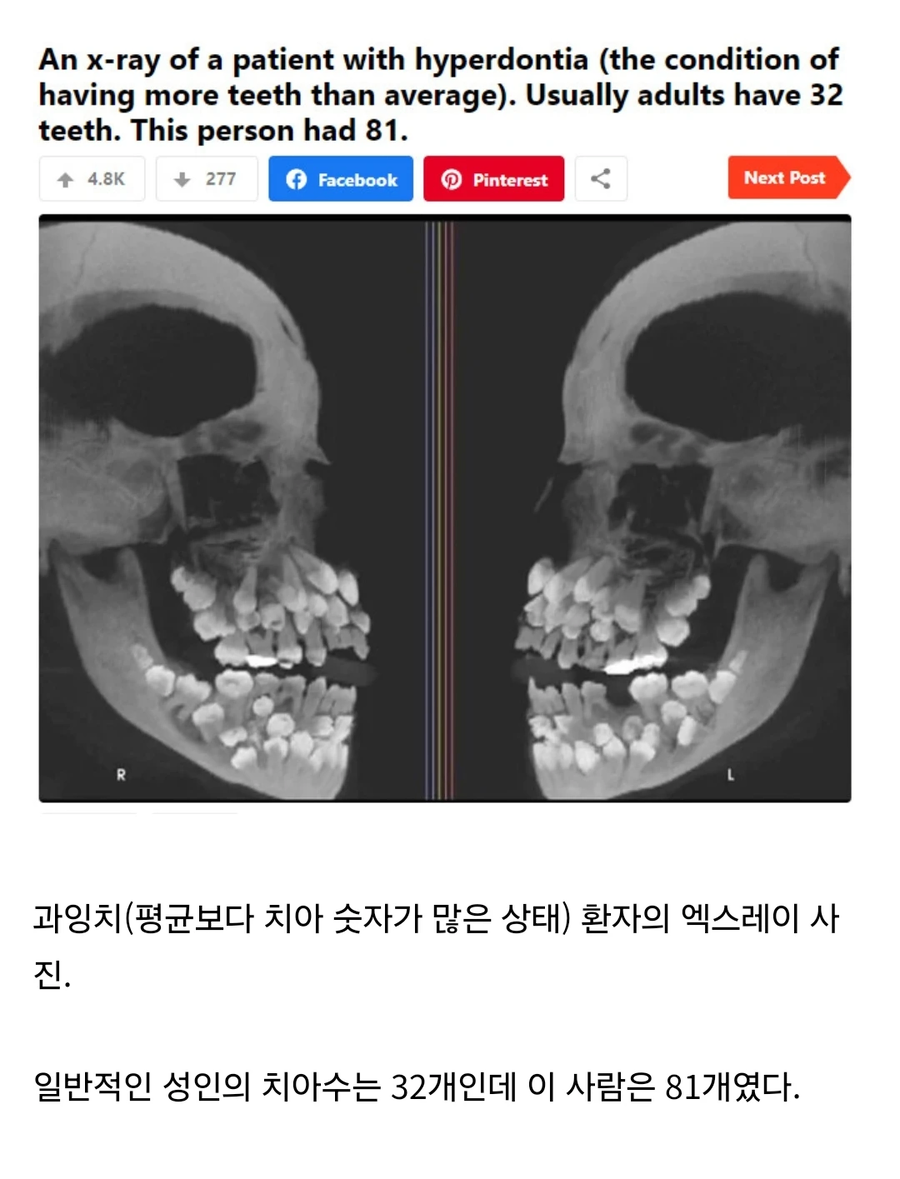
Task: Click the upvote arrow icon
Action: click(x=65, y=180)
